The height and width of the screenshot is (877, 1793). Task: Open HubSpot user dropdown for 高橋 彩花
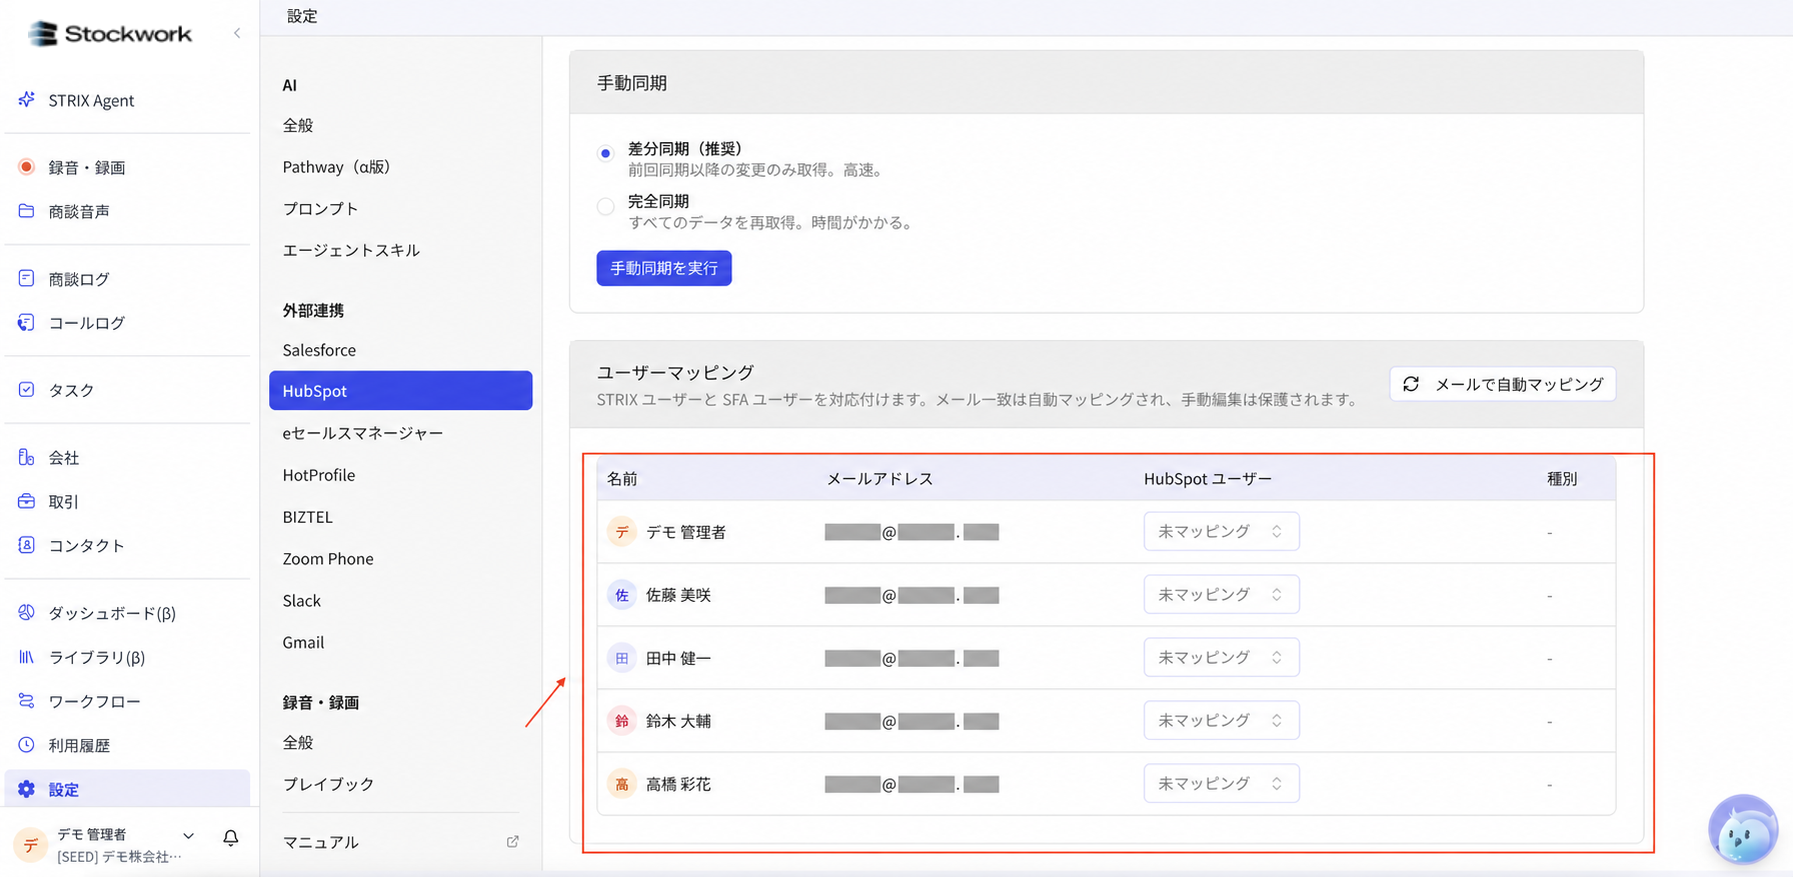pyautogui.click(x=1221, y=783)
